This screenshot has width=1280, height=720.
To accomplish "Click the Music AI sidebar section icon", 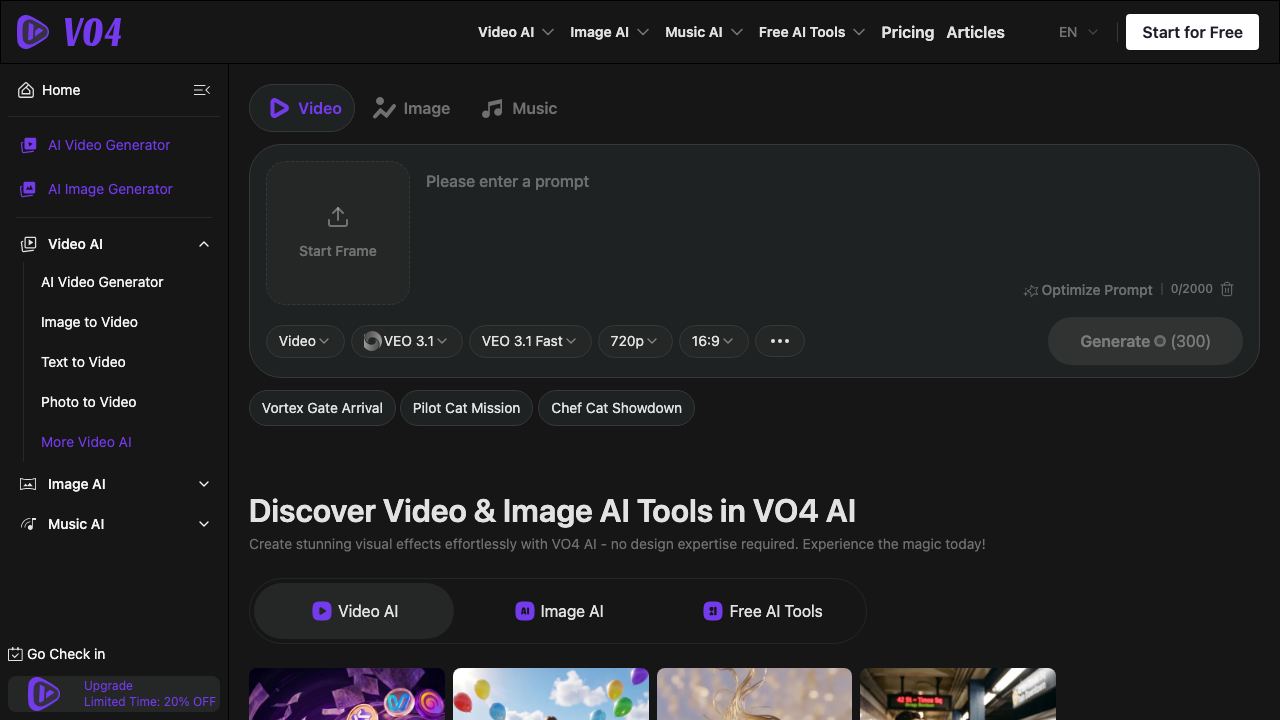I will point(29,524).
